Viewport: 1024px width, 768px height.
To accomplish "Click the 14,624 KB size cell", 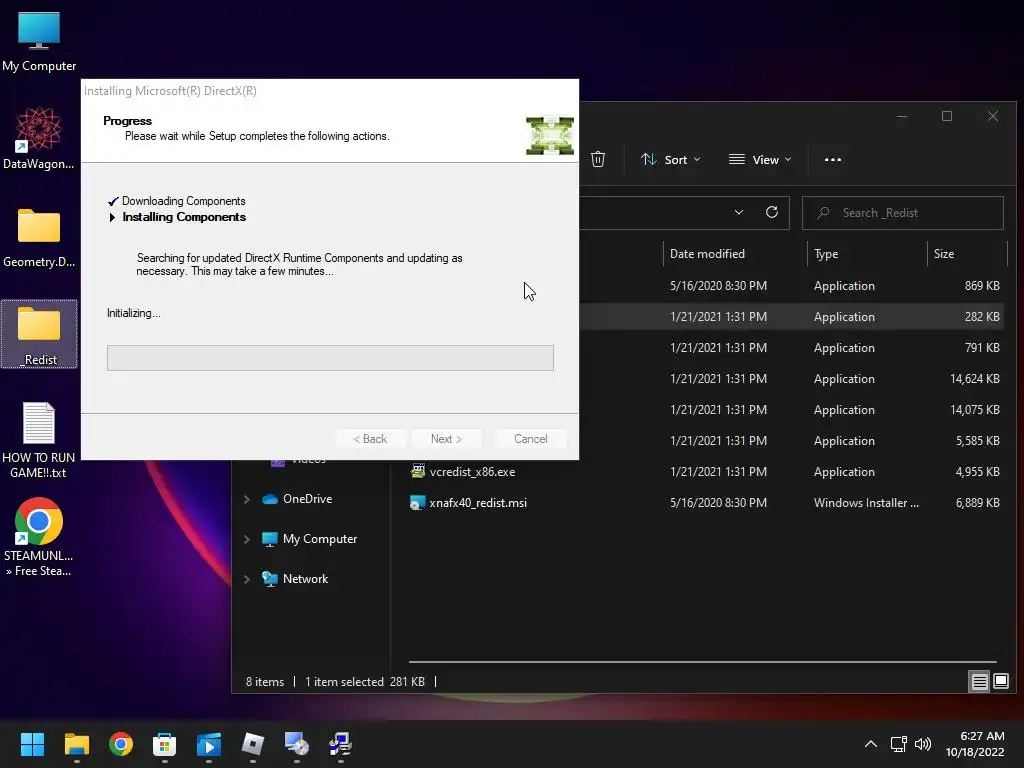I will pyautogui.click(x=974, y=379).
